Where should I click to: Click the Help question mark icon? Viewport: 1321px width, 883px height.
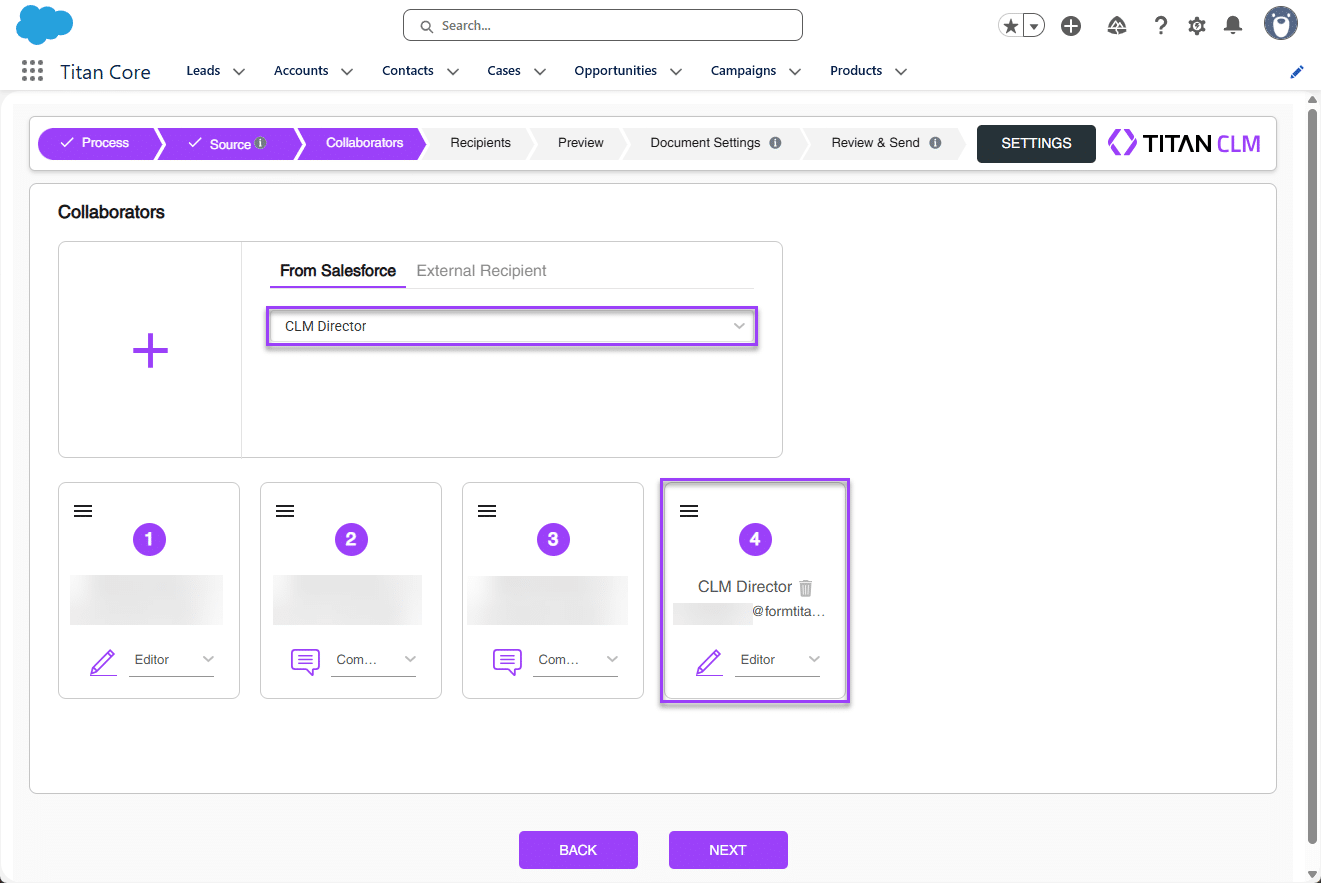(1160, 25)
